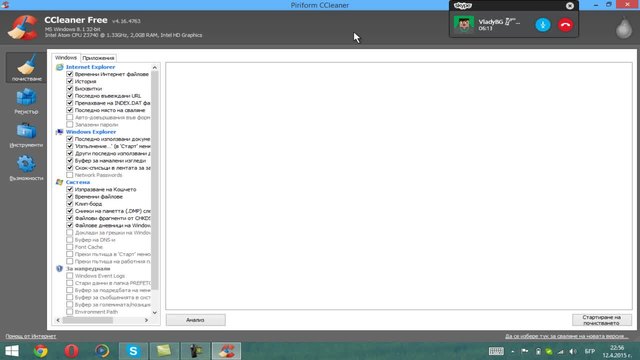
Task: Click the CCleaner taskbar icon
Action: 227,351
